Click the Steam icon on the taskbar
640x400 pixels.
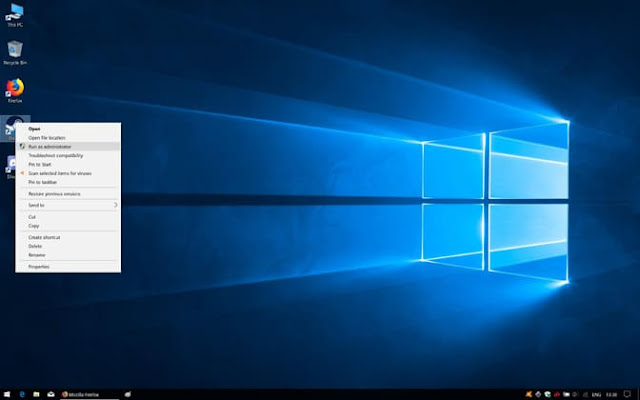click(x=128, y=394)
